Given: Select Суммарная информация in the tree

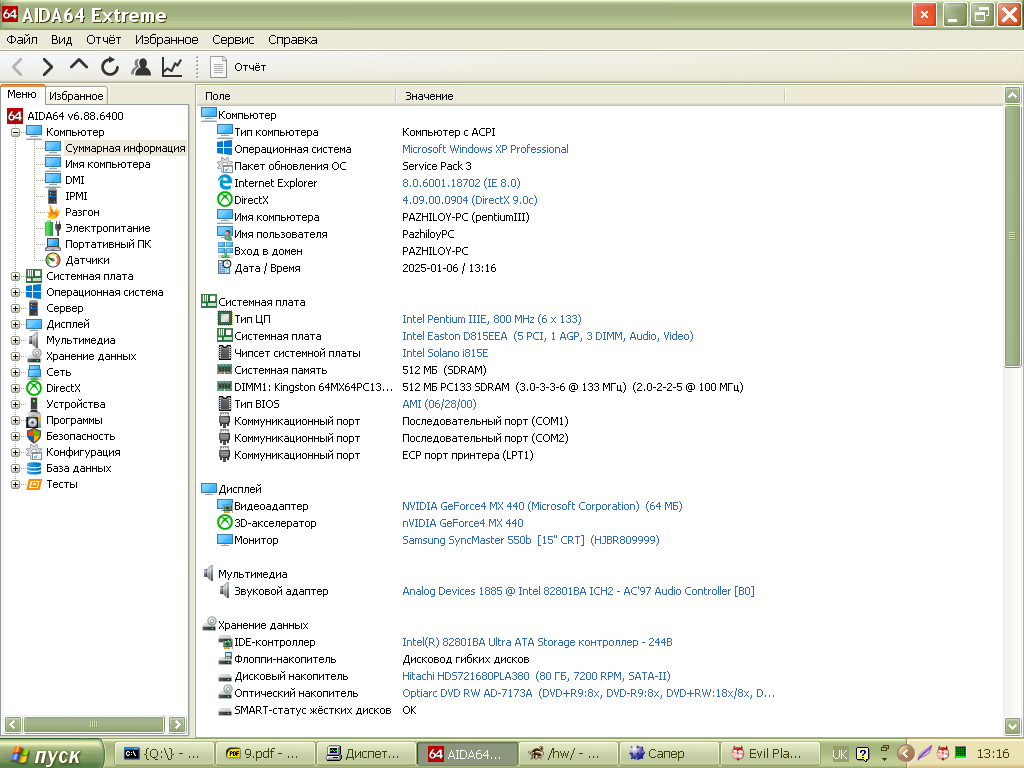Looking at the screenshot, I should coord(125,148).
